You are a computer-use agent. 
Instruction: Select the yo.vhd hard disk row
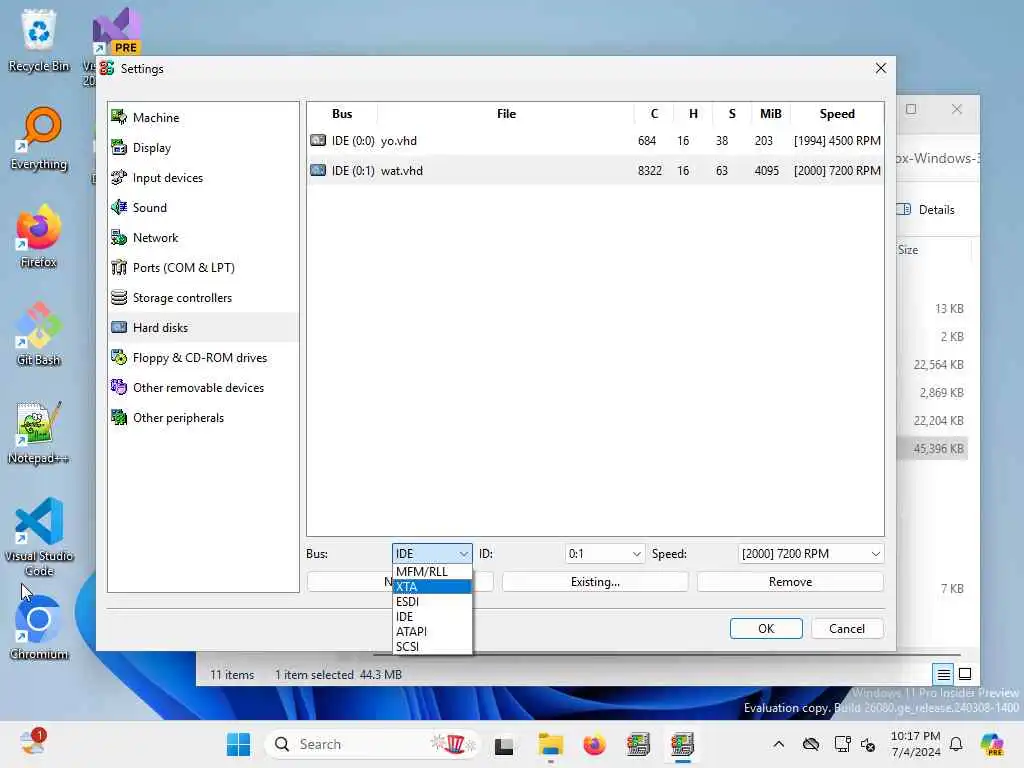[595, 140]
